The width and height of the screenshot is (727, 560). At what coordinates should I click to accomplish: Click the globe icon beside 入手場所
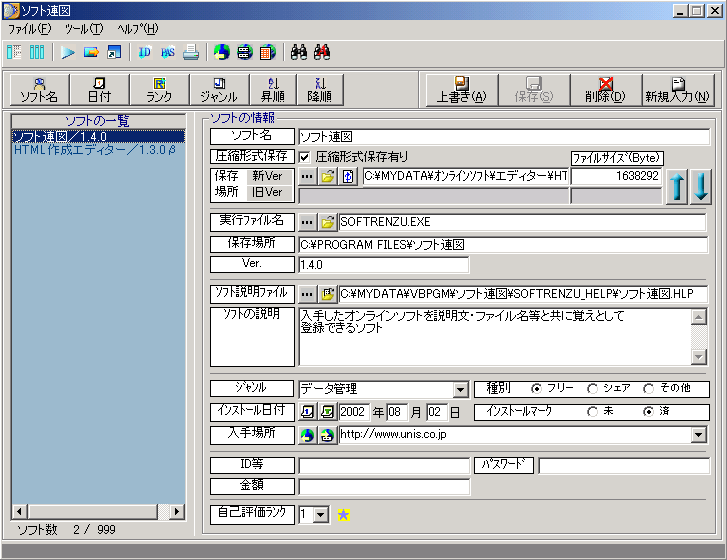(307, 435)
